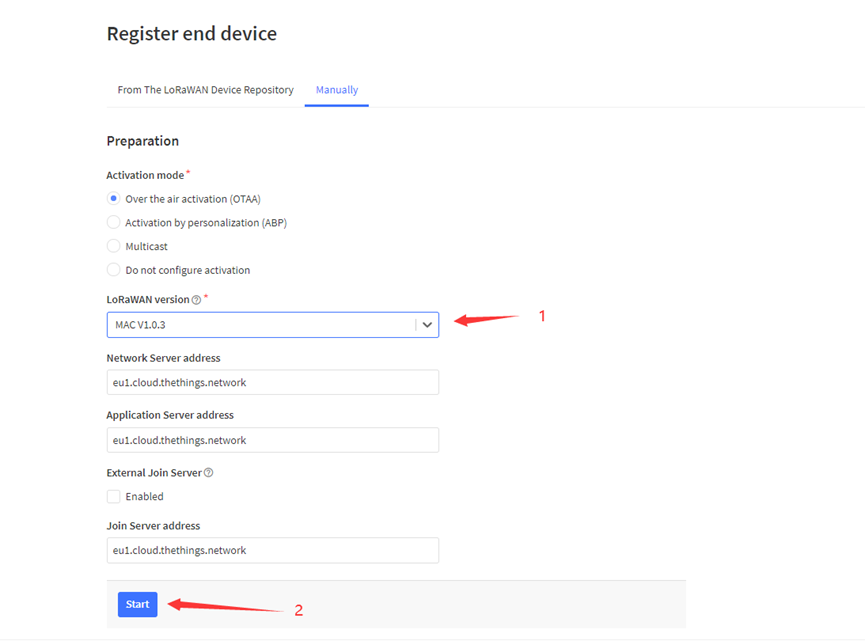The image size is (865, 641).
Task: Click the Multicast label text
Action: 147,247
